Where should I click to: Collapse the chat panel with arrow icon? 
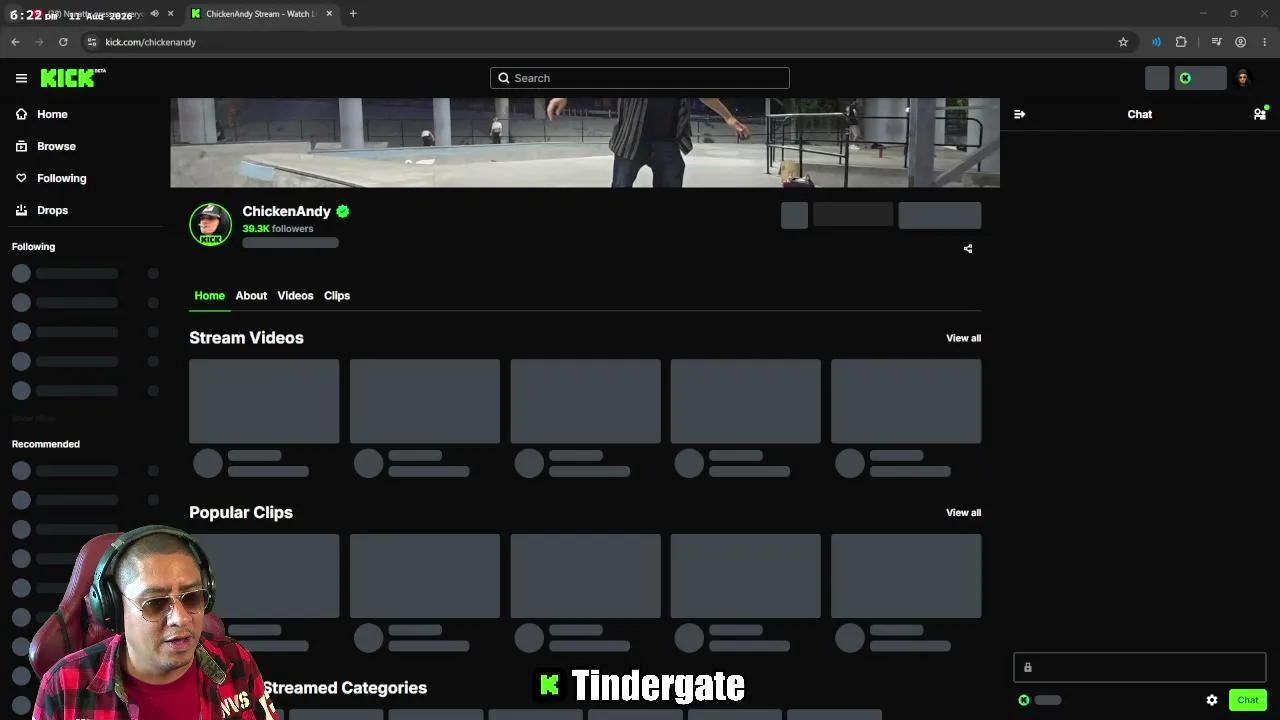point(1019,114)
